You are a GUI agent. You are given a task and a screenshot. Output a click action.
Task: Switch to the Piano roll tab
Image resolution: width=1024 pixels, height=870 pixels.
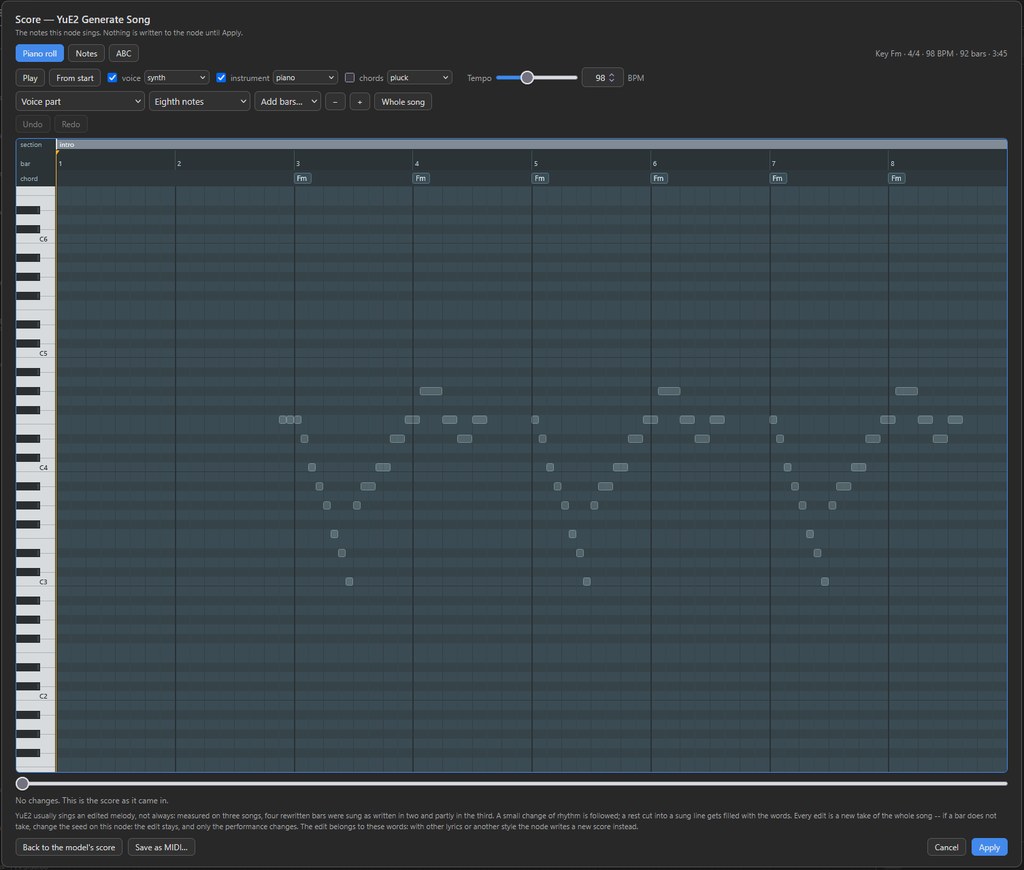39,54
